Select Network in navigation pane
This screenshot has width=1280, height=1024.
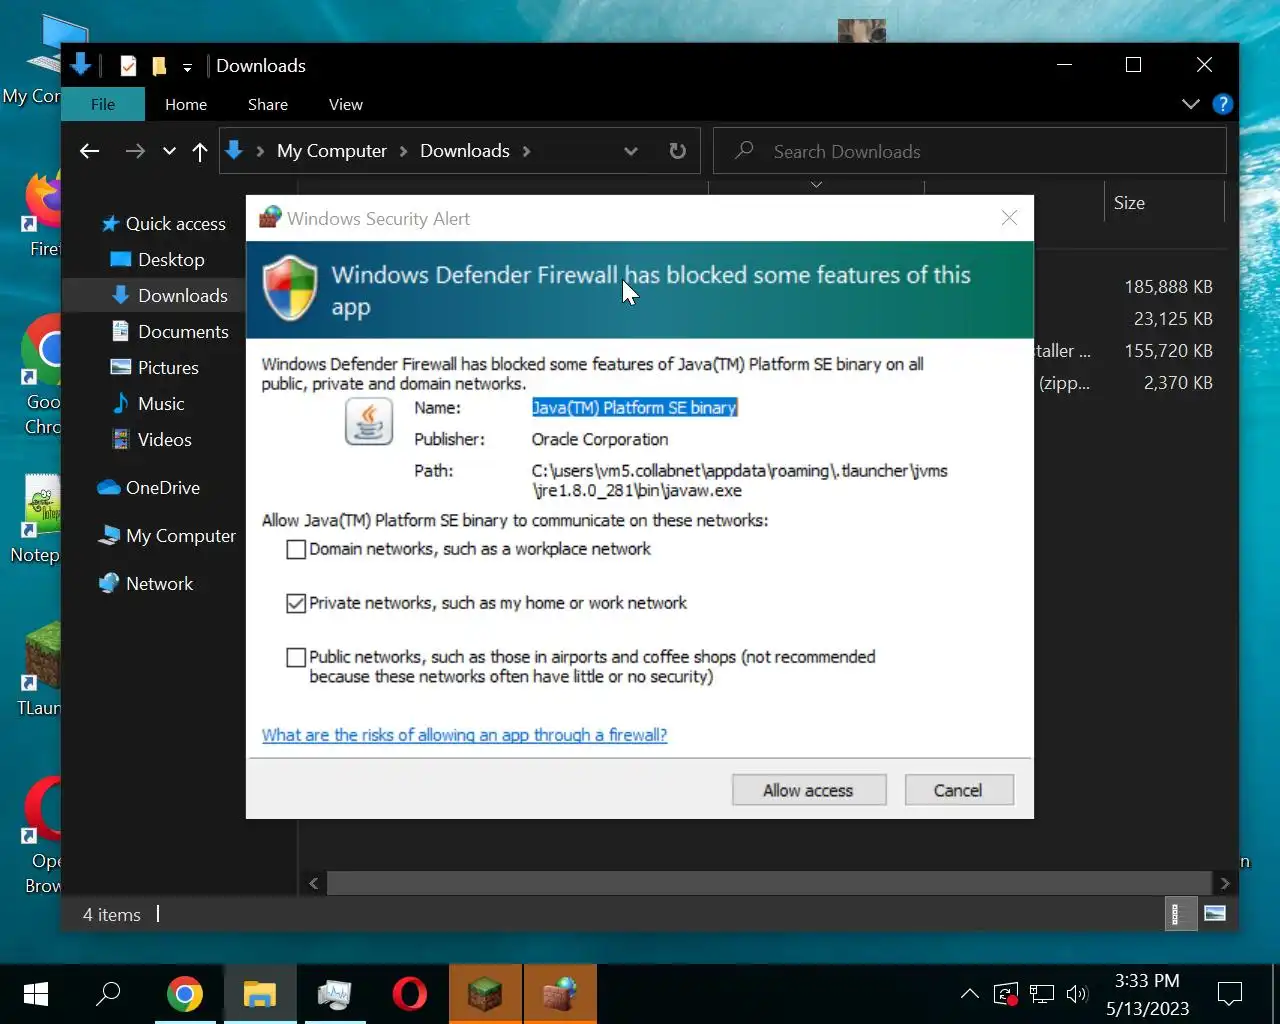click(146, 584)
